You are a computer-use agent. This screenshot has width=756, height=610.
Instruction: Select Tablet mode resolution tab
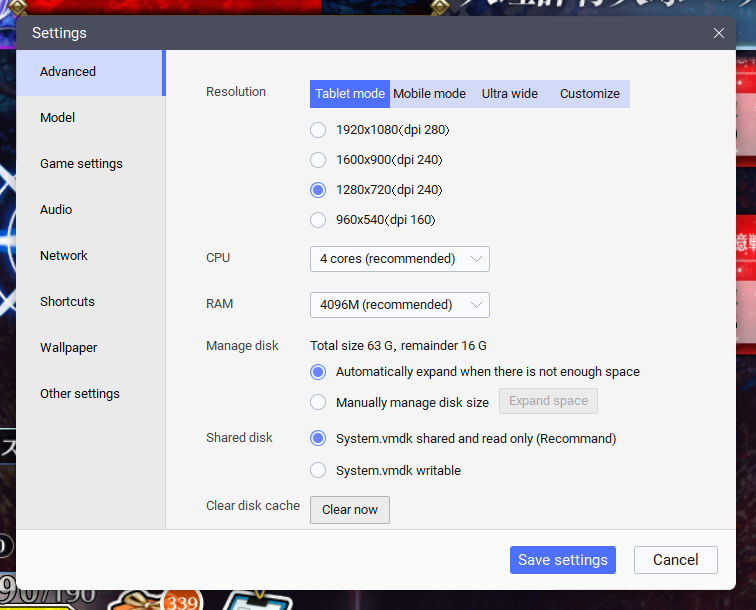click(350, 94)
